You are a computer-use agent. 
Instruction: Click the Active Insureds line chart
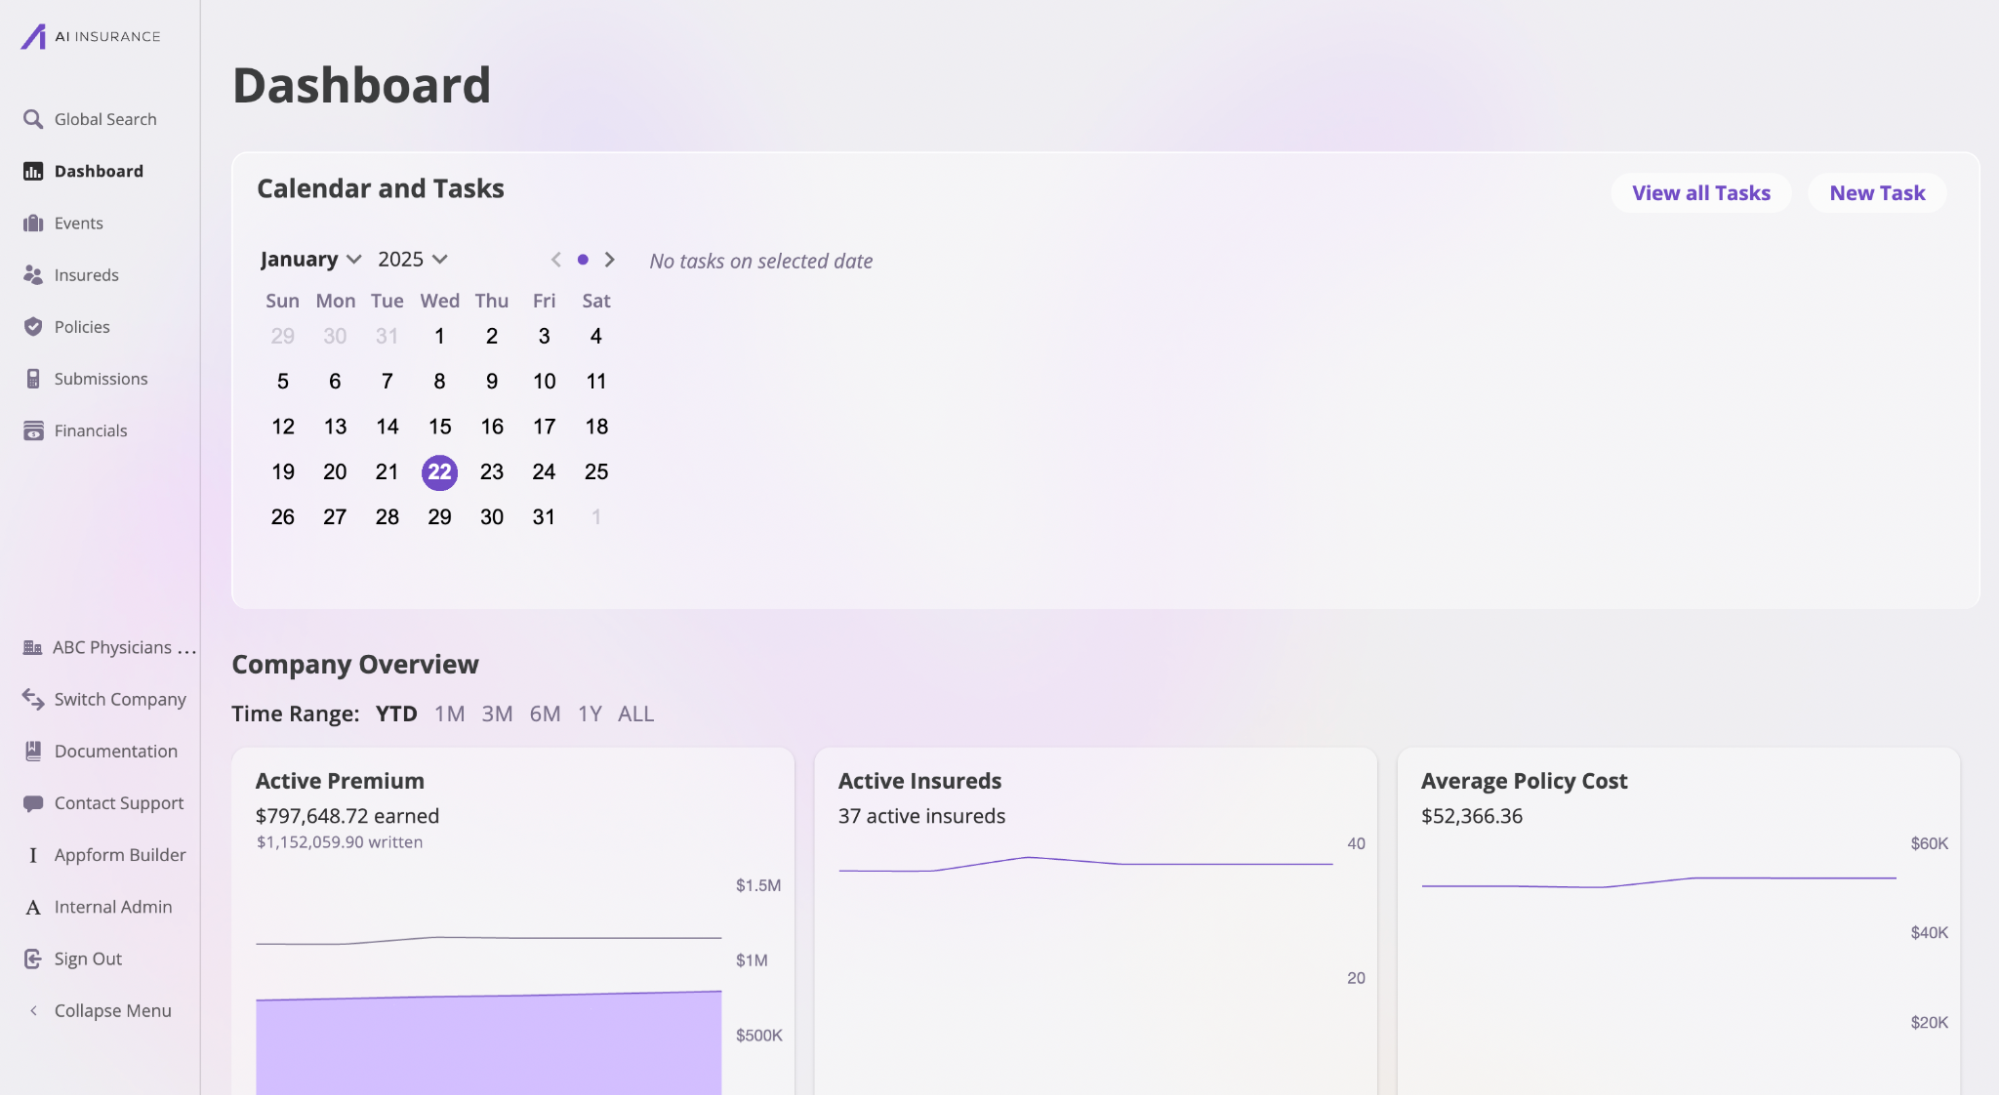(1086, 864)
